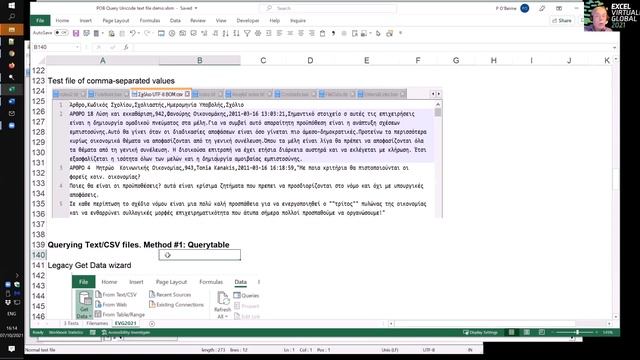Click Workbook Statistics in status bar

(66, 333)
